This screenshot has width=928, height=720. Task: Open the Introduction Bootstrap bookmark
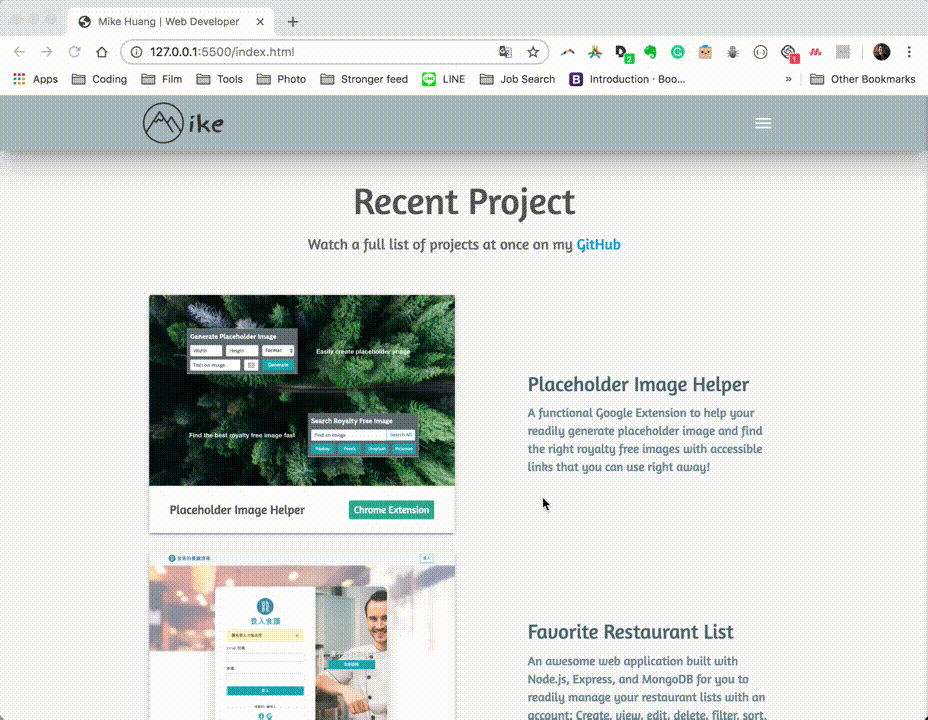click(x=627, y=79)
